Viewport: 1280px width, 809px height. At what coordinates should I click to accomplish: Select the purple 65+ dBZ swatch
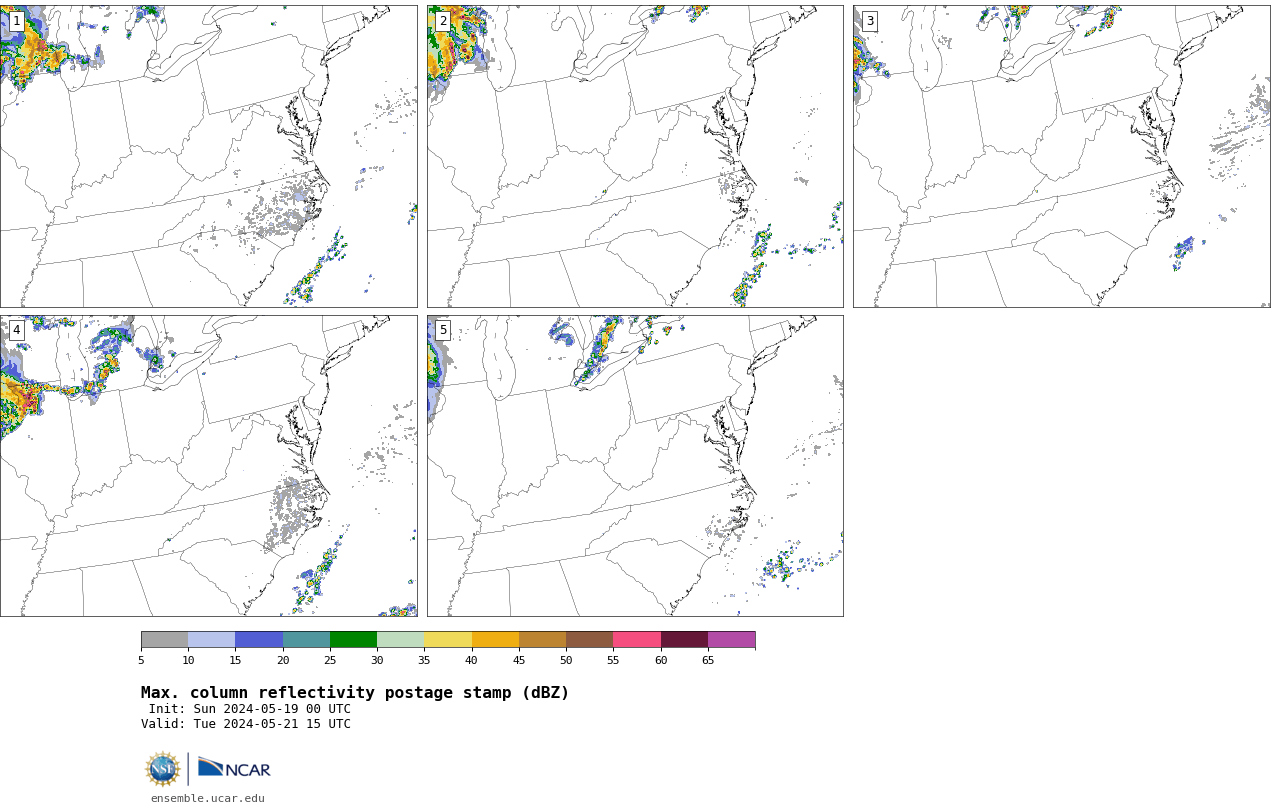coord(732,640)
